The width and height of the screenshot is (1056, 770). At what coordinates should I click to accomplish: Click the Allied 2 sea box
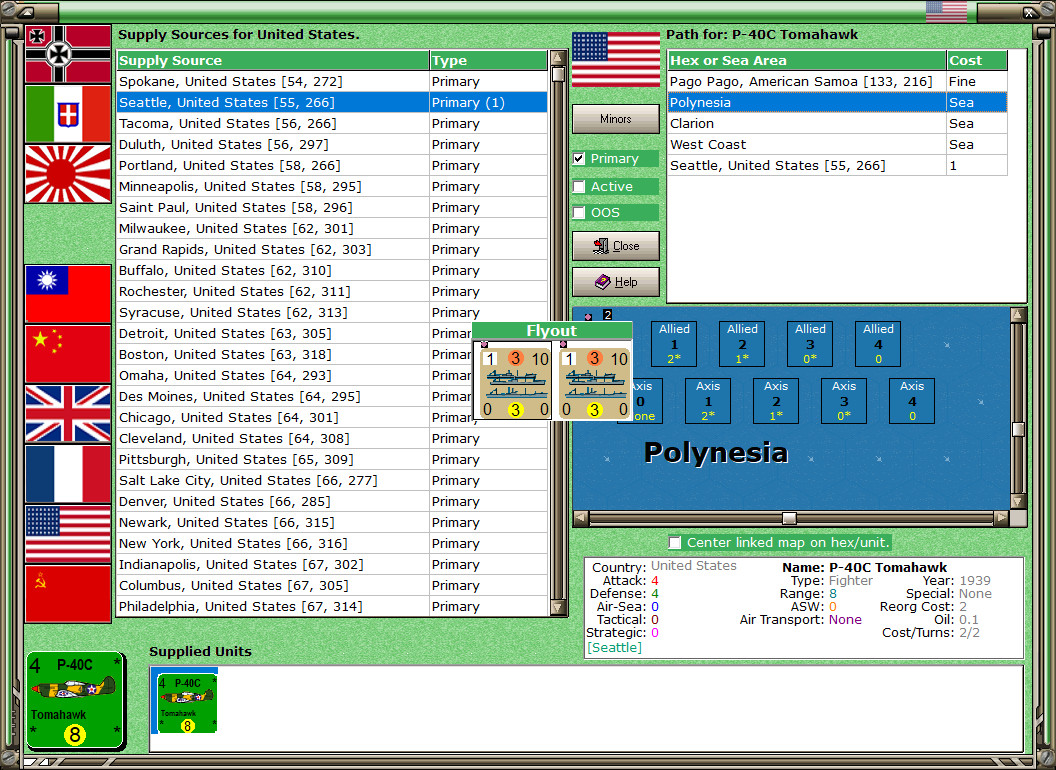coord(742,344)
